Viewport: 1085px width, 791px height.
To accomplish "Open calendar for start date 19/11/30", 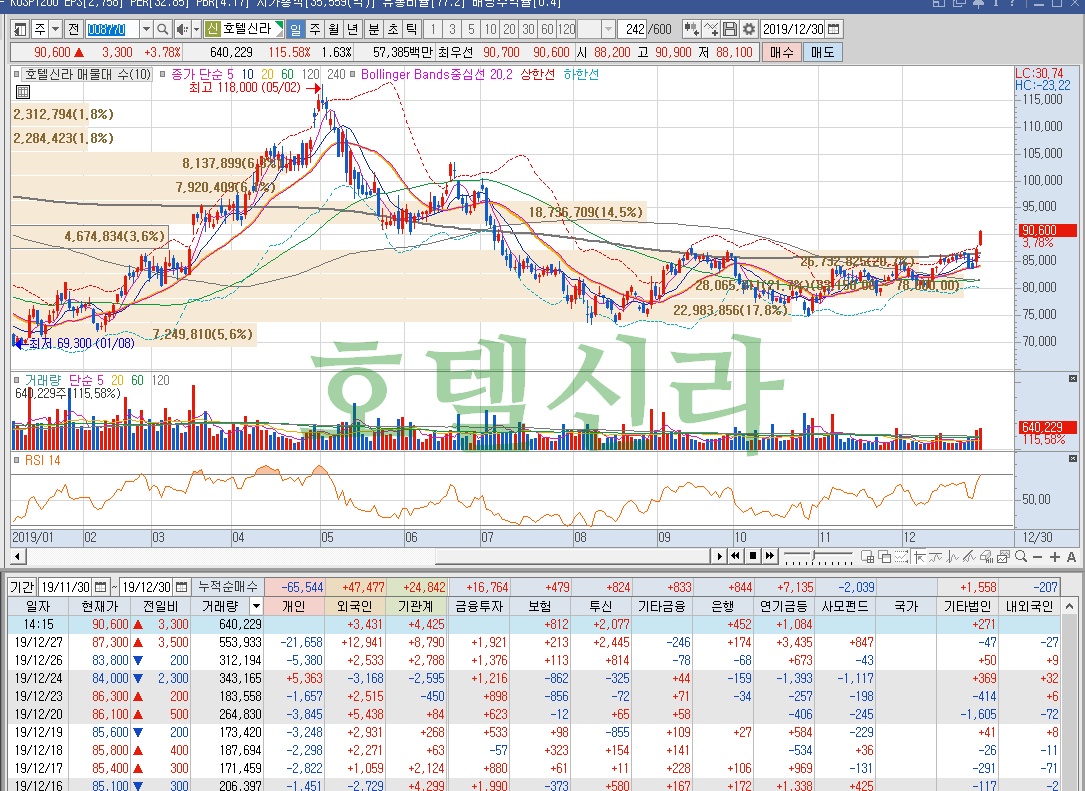I will click(100, 587).
